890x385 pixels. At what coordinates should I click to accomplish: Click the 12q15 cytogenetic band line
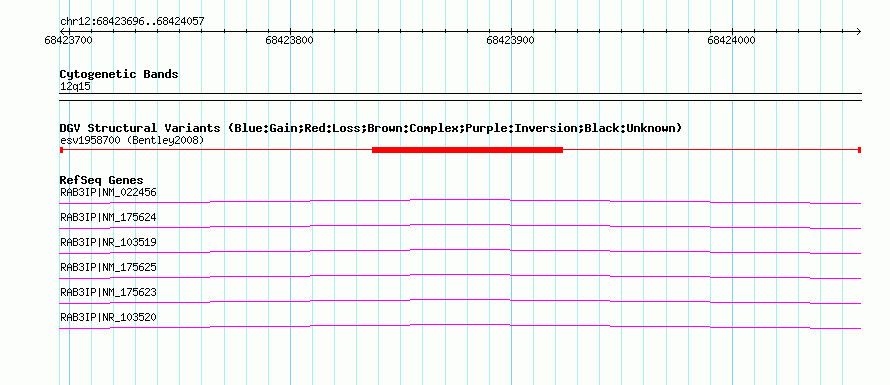(x=460, y=97)
